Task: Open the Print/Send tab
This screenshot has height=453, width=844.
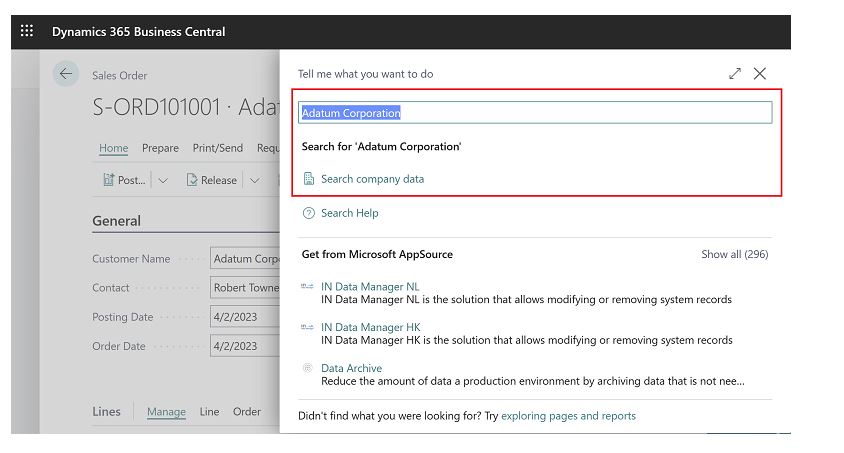Action: click(217, 148)
